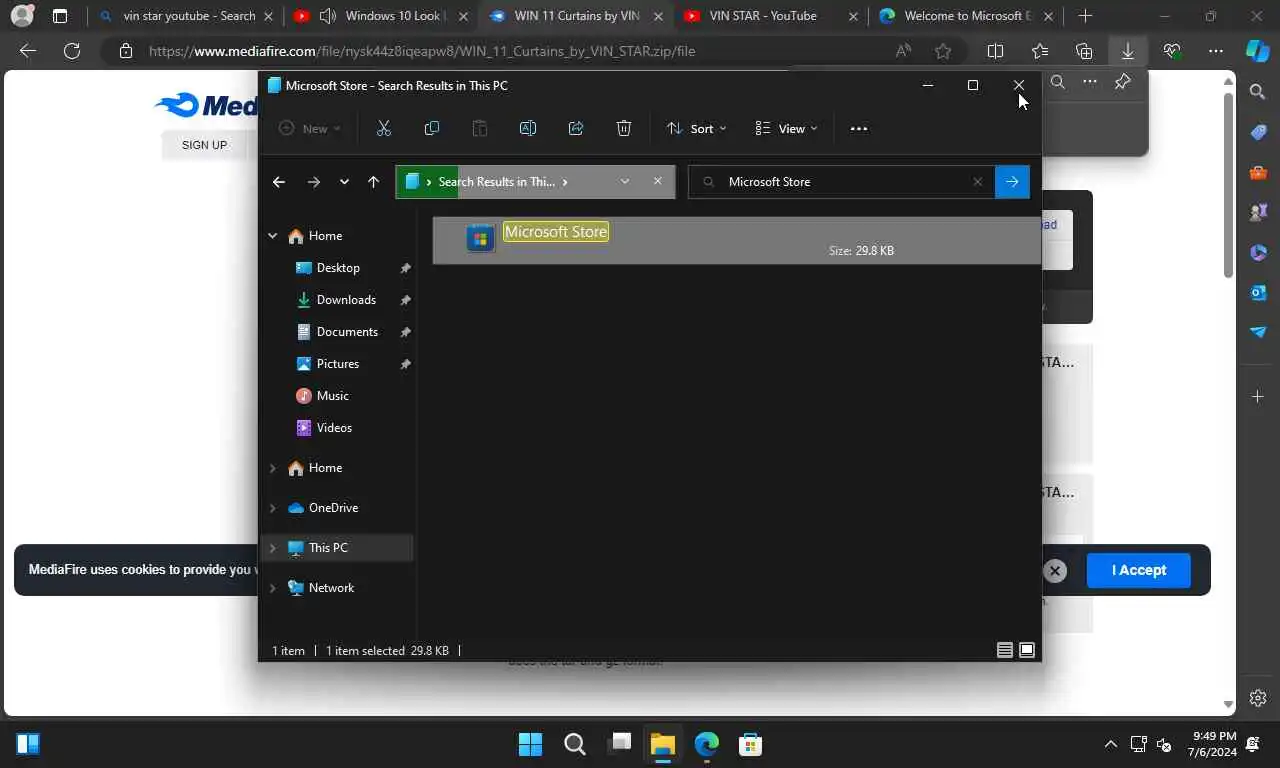Click the Copy icon in Explorer toolbar
The height and width of the screenshot is (768, 1280).
coord(431,128)
